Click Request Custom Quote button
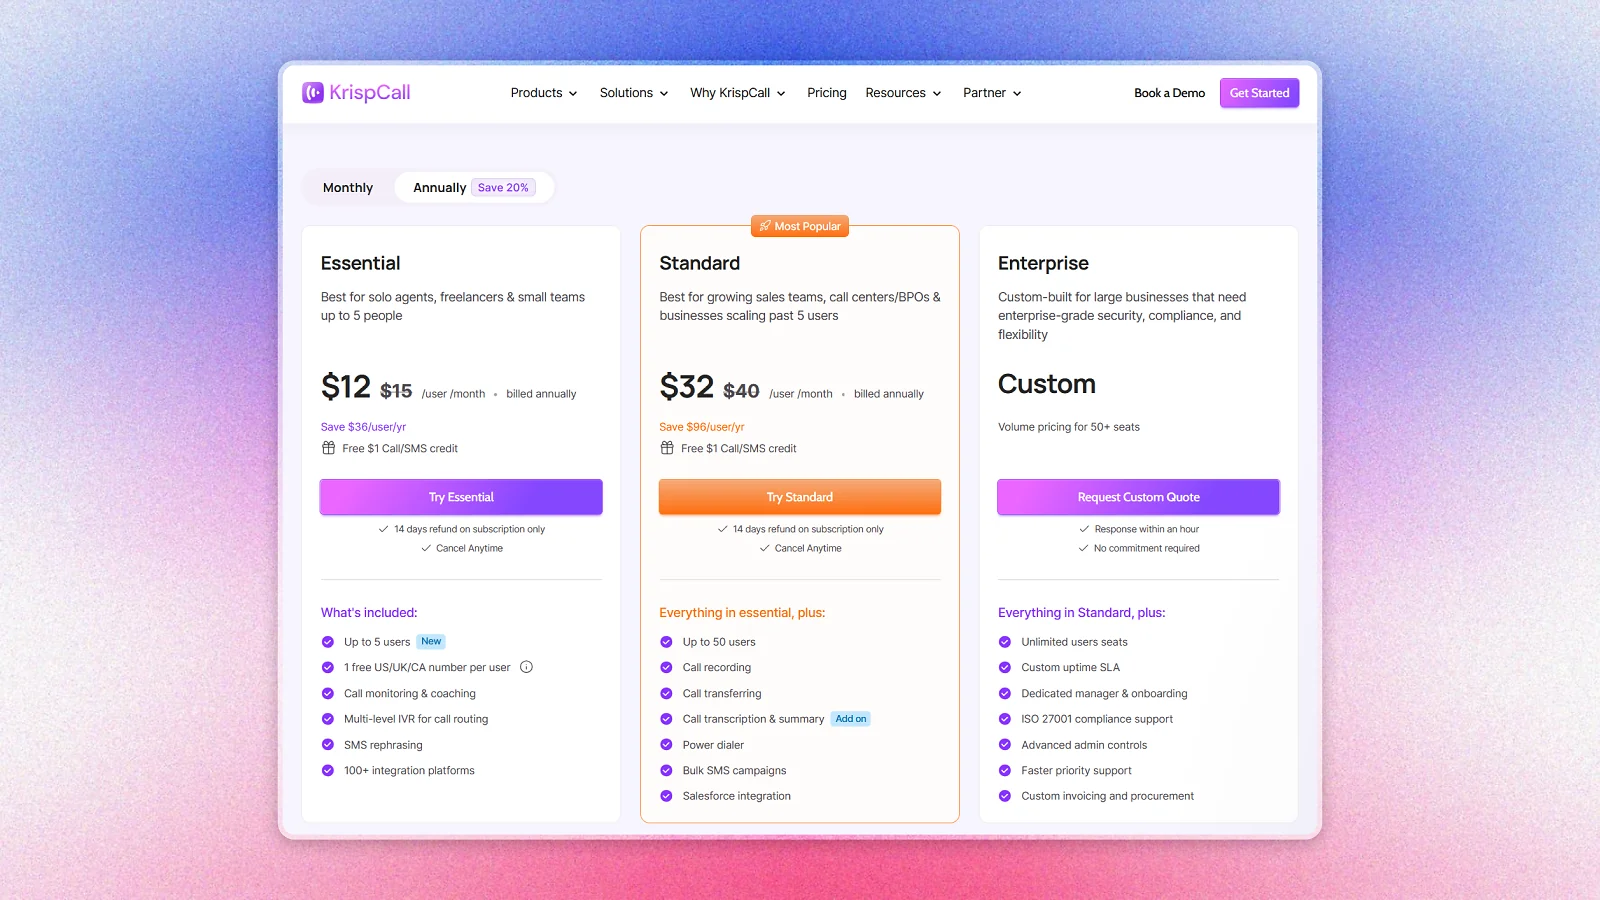This screenshot has width=1600, height=900. pos(1138,497)
